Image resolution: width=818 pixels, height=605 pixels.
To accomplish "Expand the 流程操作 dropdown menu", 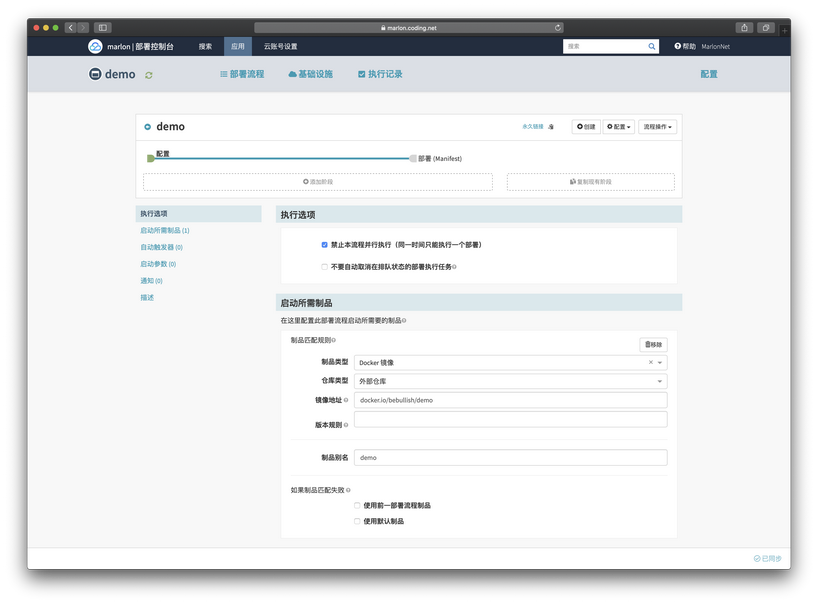I will coord(658,127).
